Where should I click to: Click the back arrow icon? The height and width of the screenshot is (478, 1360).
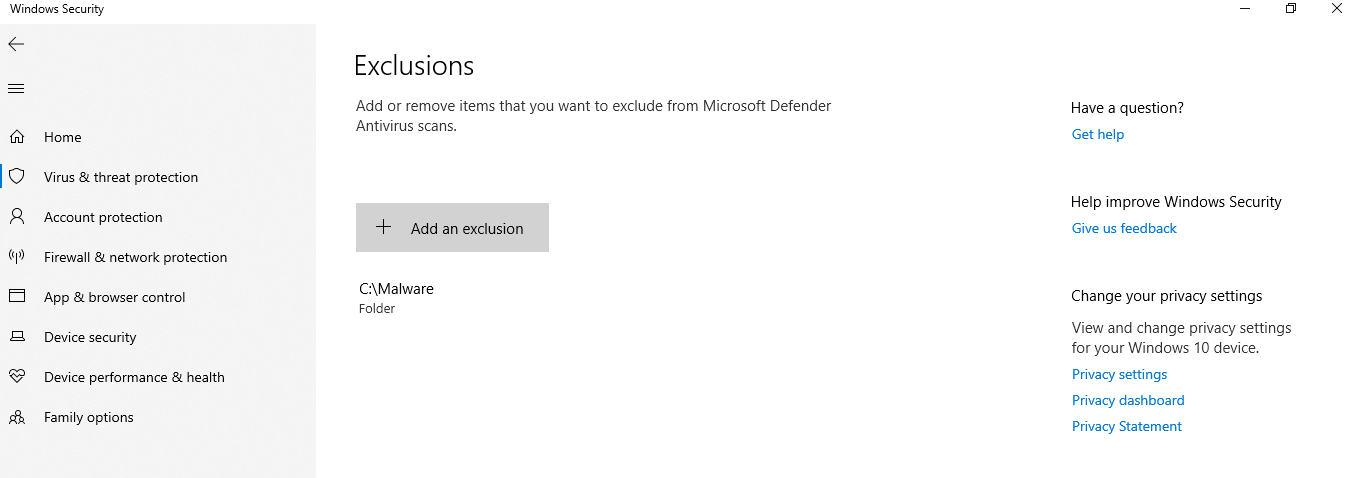16,44
